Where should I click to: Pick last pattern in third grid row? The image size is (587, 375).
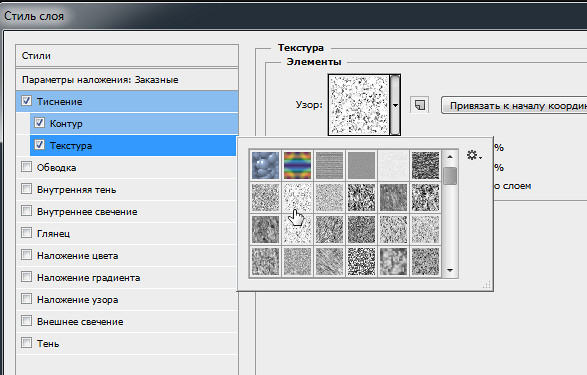(425, 229)
